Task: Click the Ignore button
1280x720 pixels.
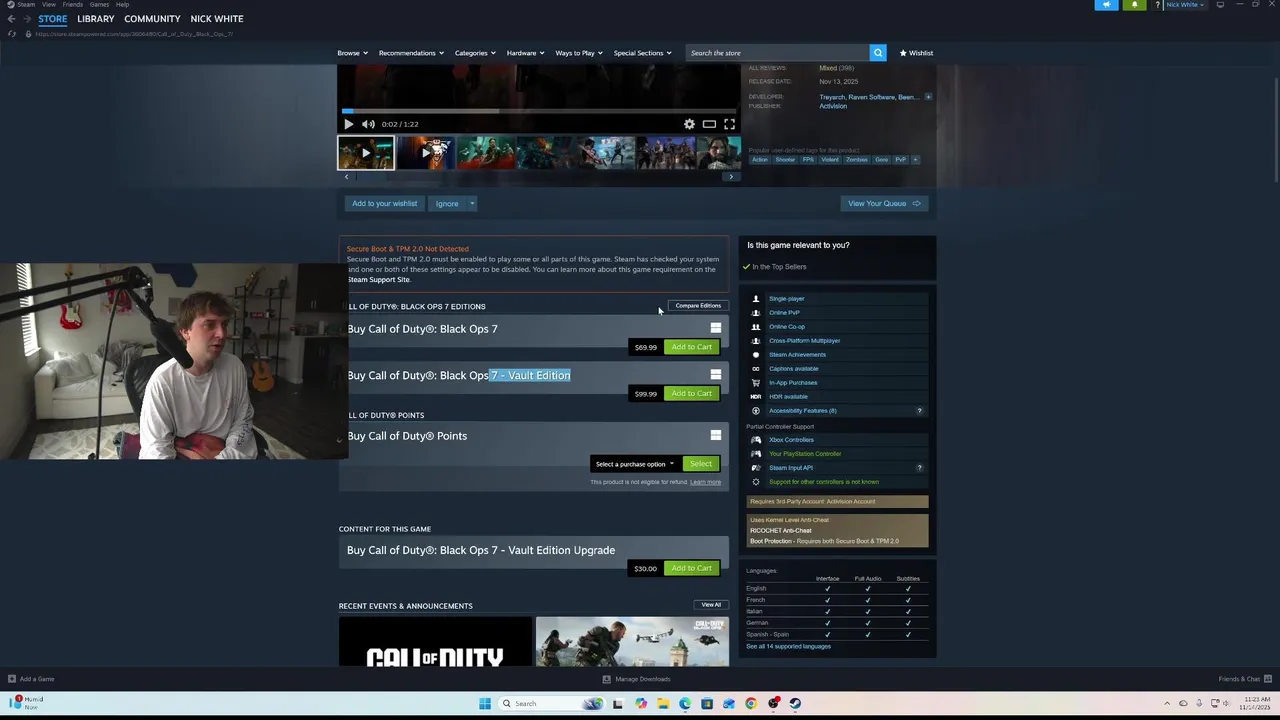Action: click(447, 204)
